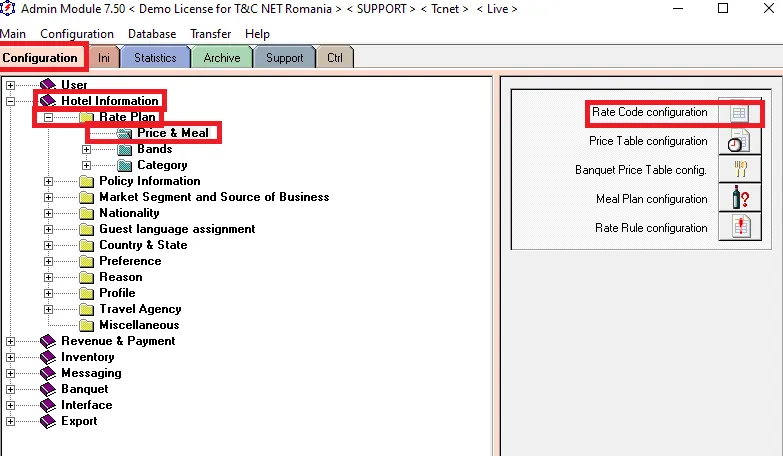Expand the Messaging node
Viewport: 783px width, 456px height.
tap(10, 373)
